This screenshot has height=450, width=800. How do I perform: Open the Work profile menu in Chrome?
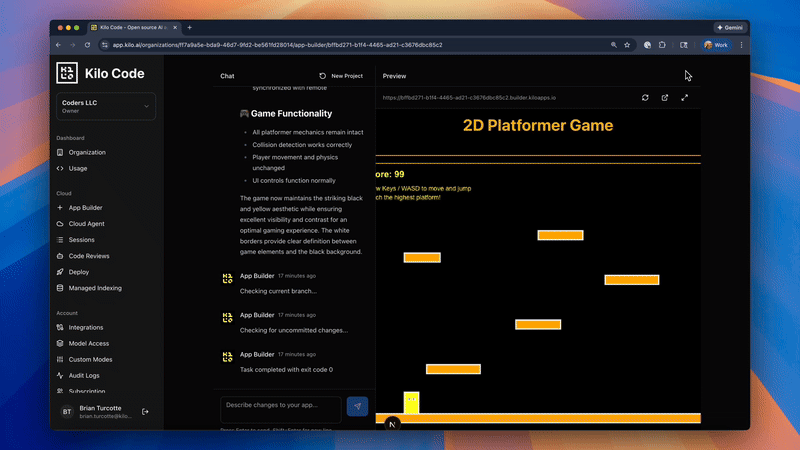pos(715,45)
